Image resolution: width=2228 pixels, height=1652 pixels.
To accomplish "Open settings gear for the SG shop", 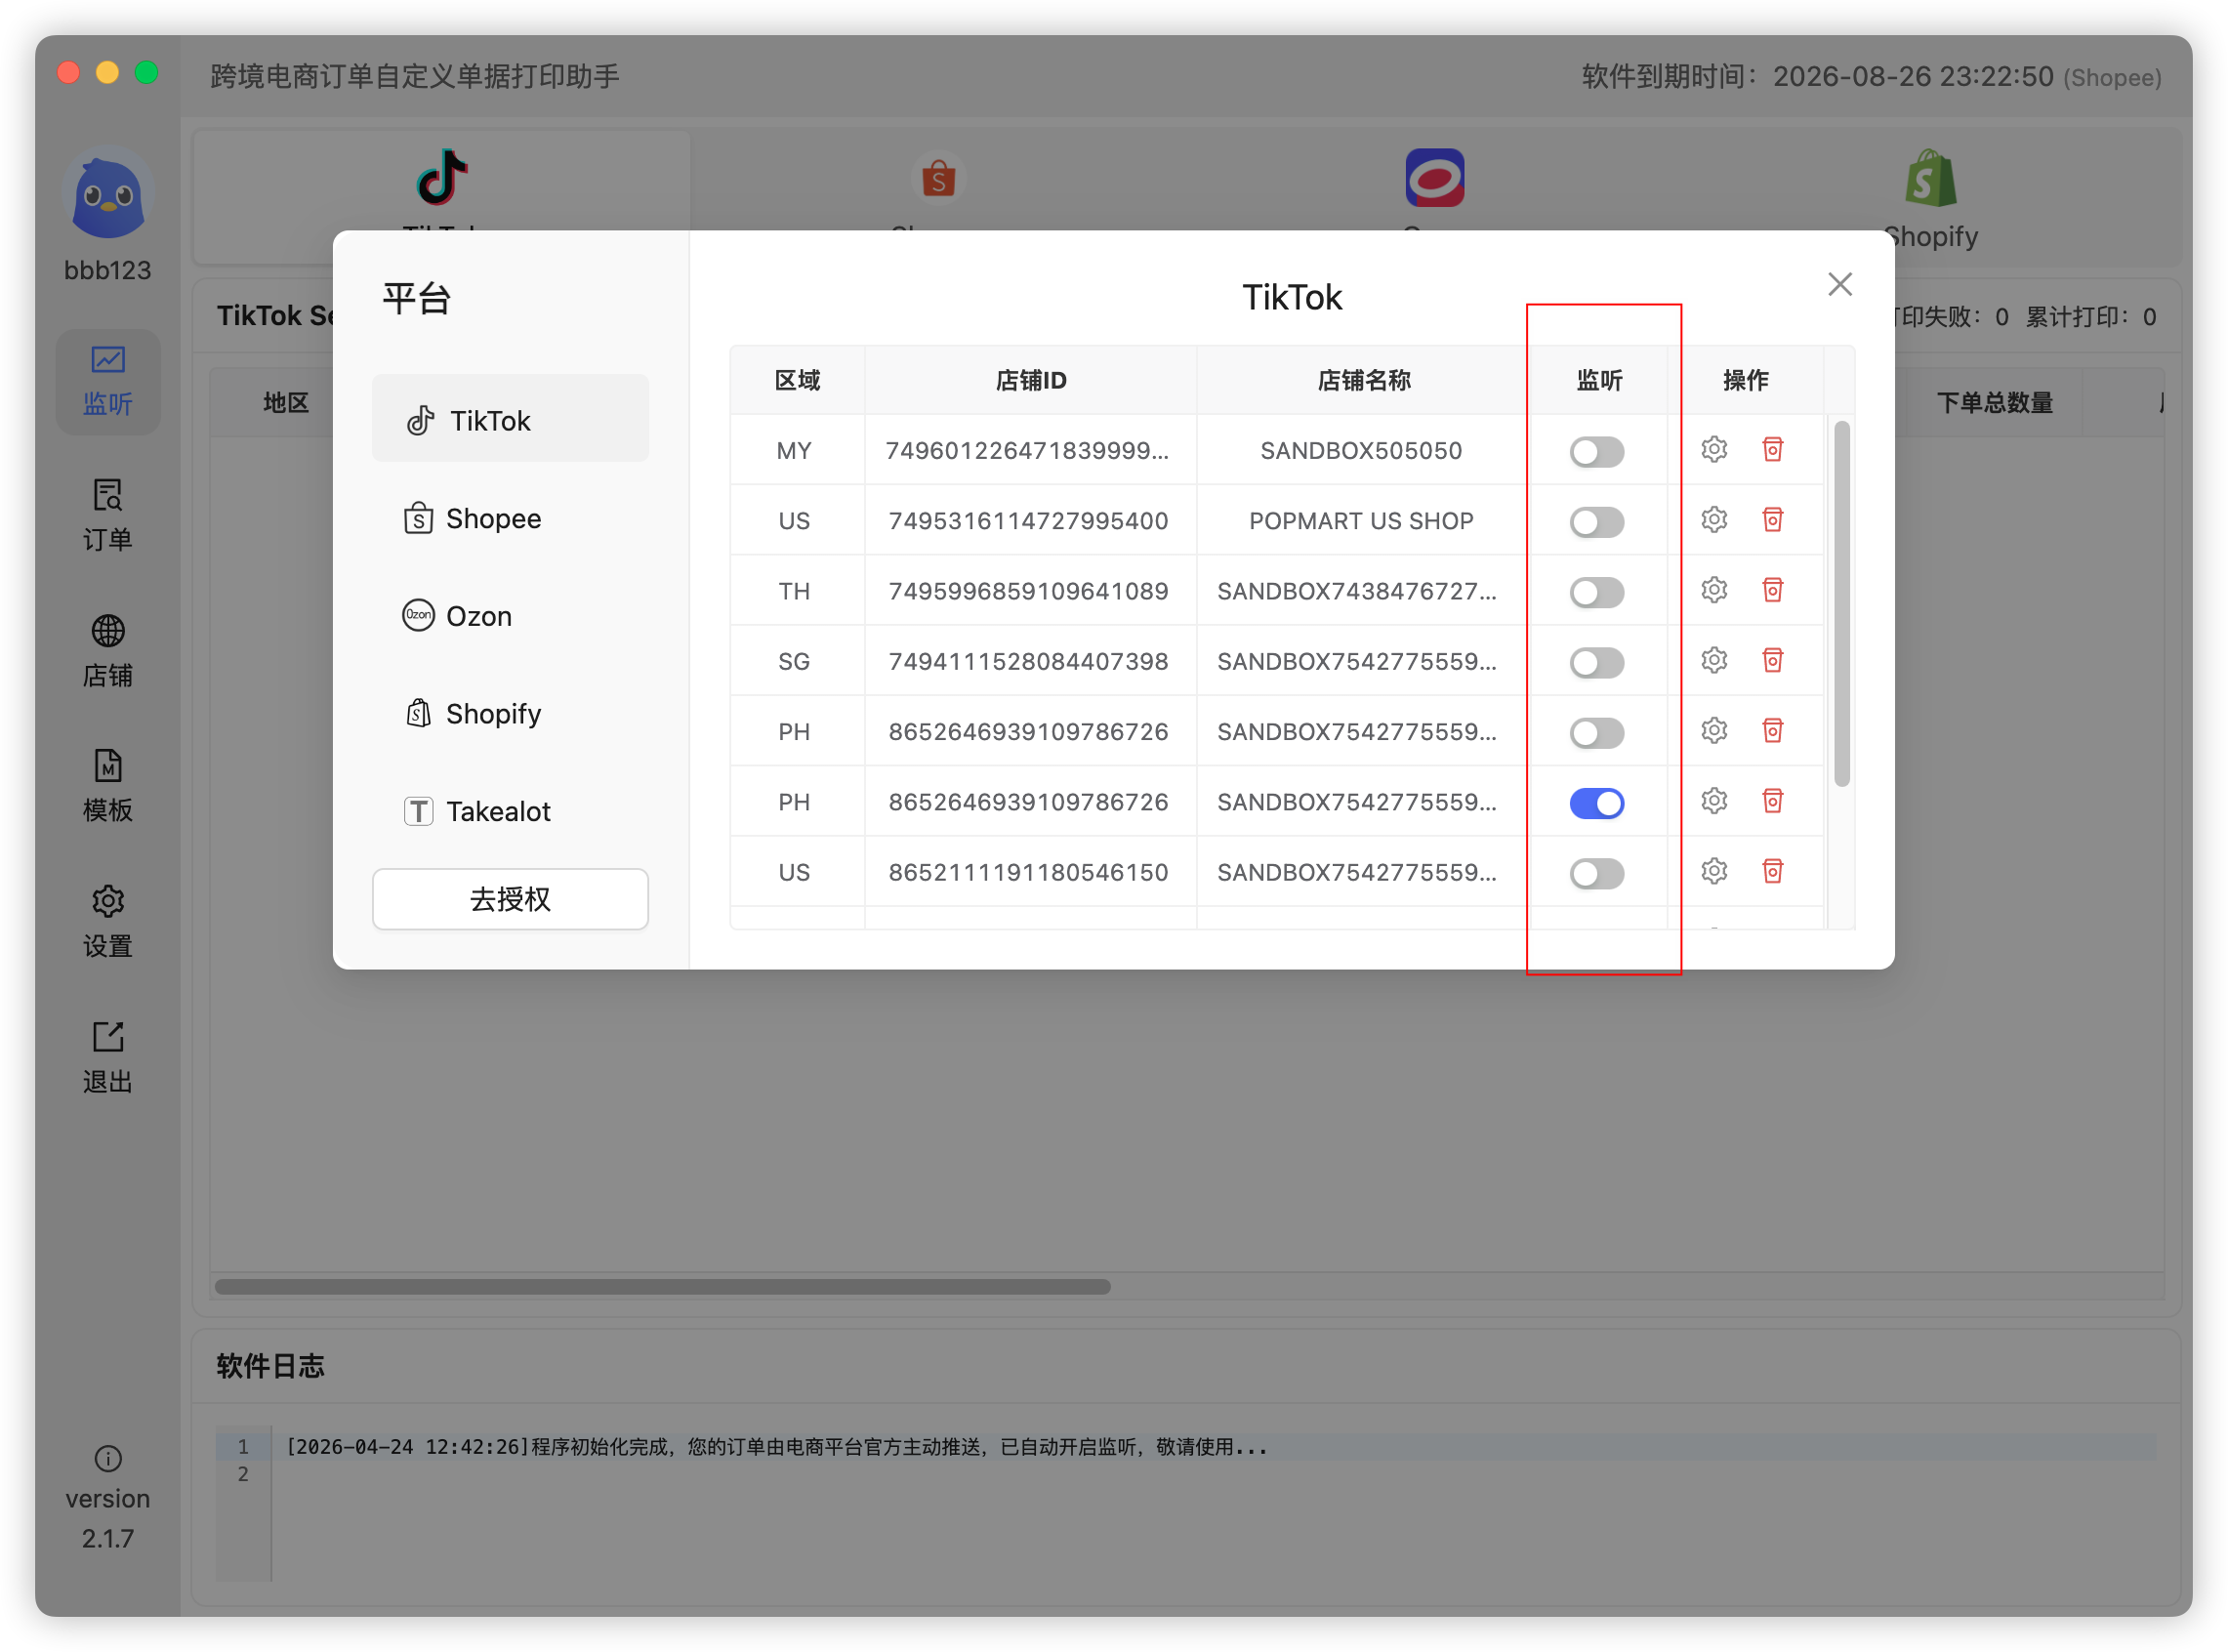I will pyautogui.click(x=1714, y=661).
